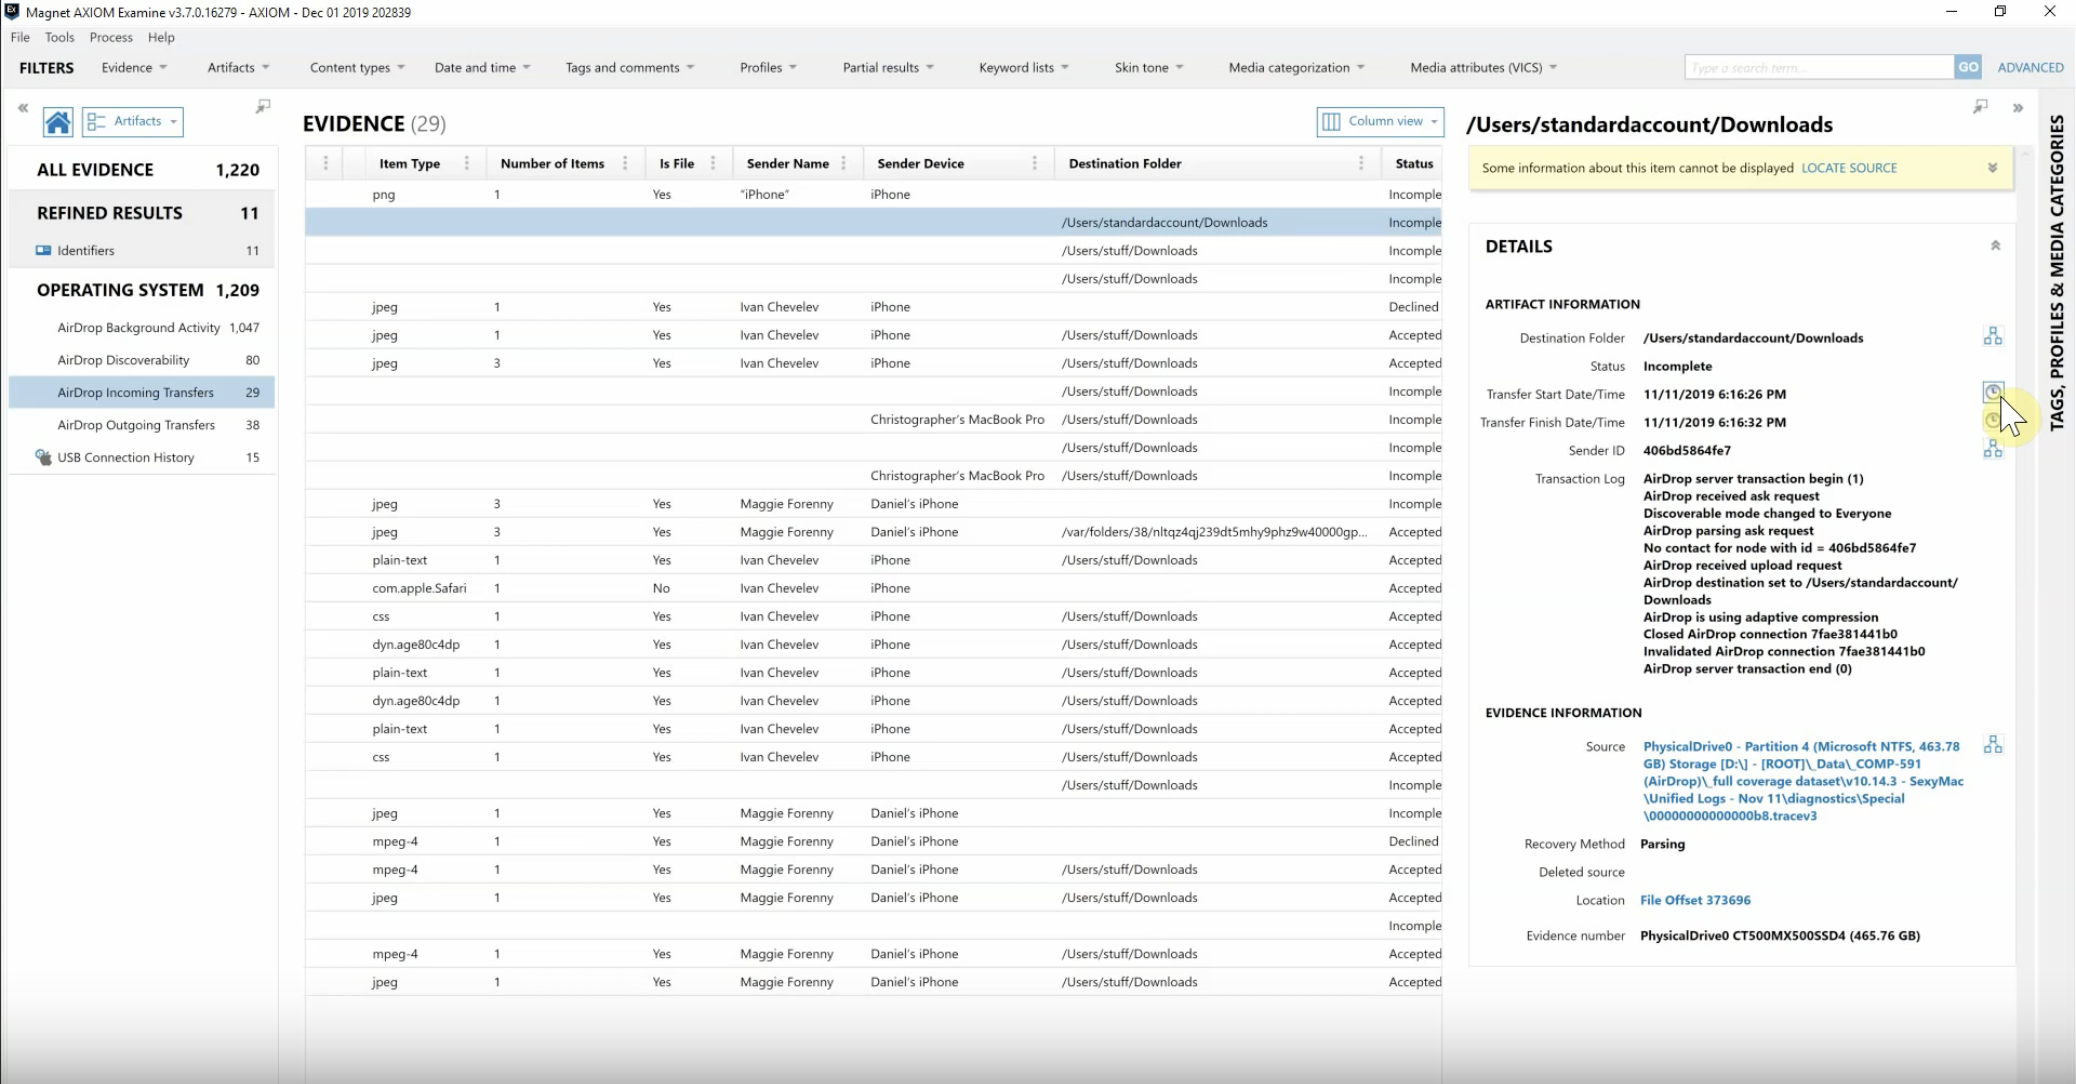Image resolution: width=2076 pixels, height=1084 pixels.
Task: Click the timeline clock icon for Transfer Finish Date/Time
Action: point(1992,420)
